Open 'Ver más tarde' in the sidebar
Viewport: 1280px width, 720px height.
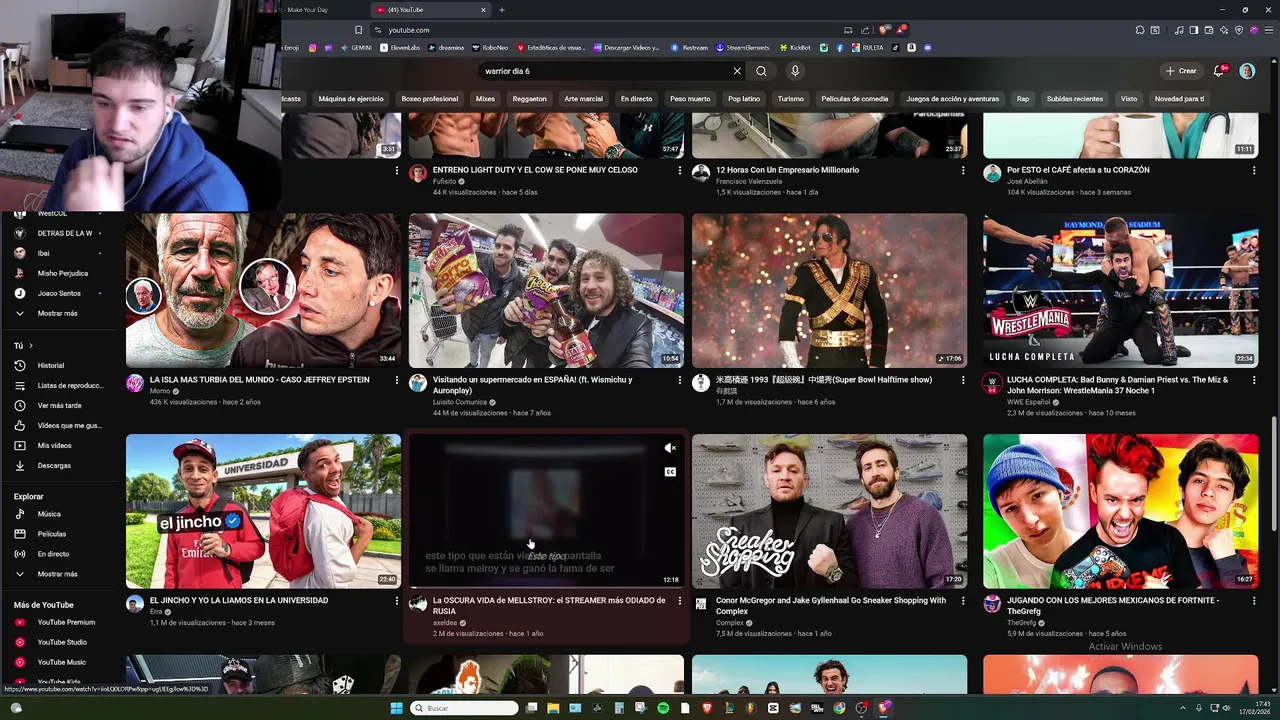[58, 406]
